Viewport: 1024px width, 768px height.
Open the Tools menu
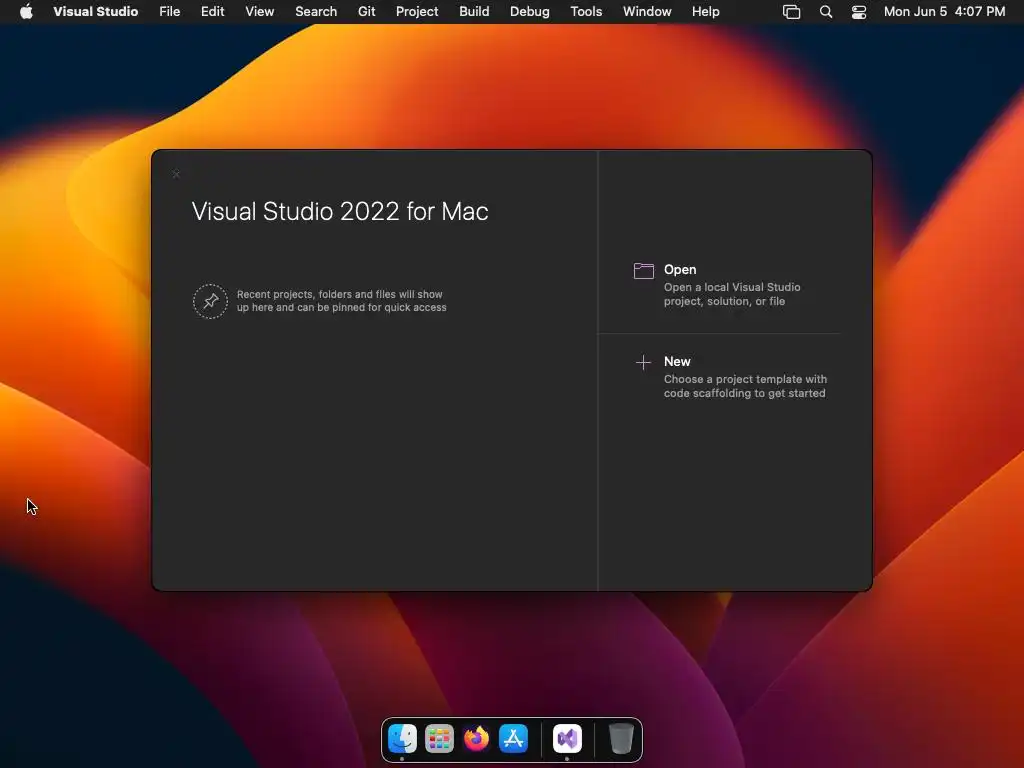click(x=586, y=12)
